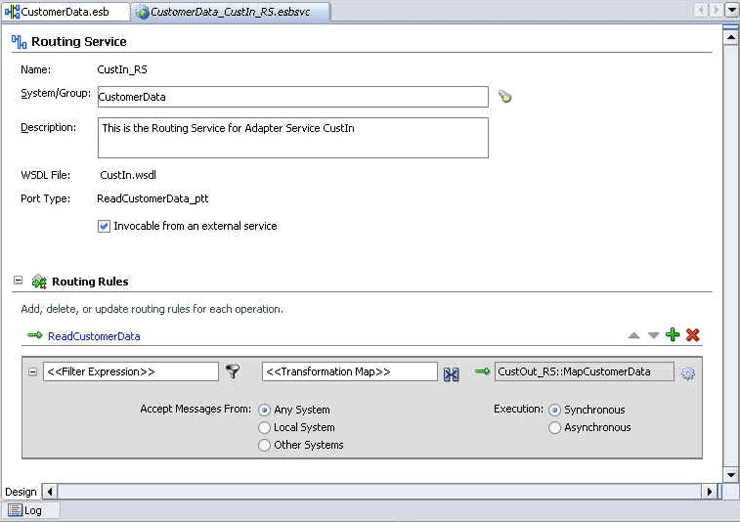740x522 pixels.
Task: Move routing rule down with arrow
Action: point(653,336)
